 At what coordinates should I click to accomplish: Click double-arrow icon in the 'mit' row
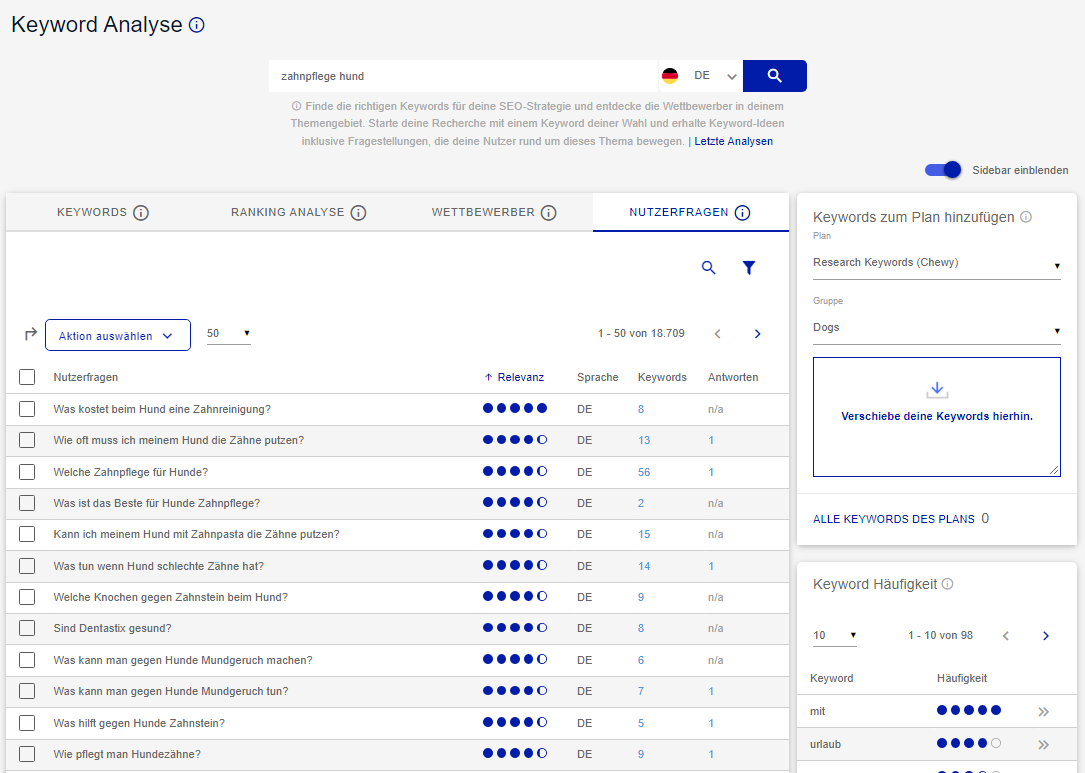(1043, 711)
